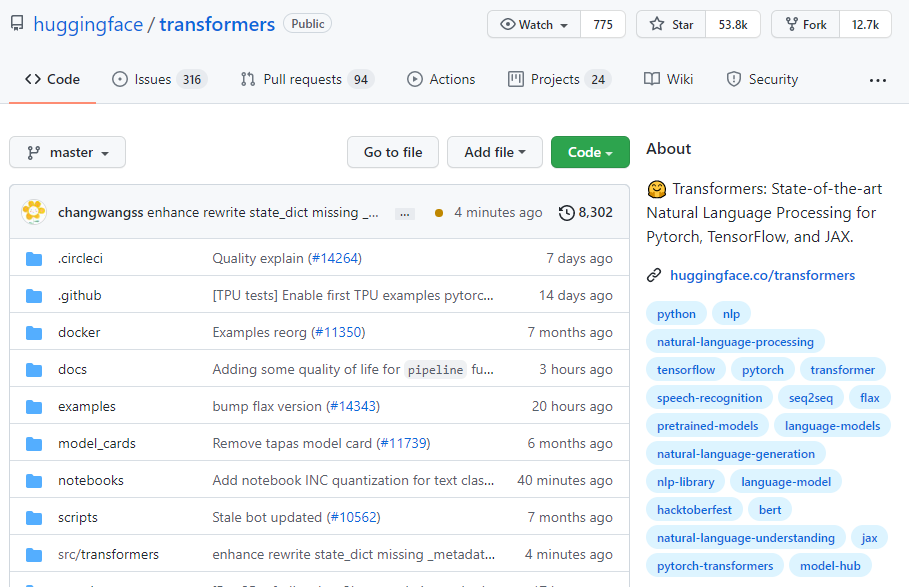Click the yellow pending status dot
This screenshot has width=909, height=587.
click(439, 213)
